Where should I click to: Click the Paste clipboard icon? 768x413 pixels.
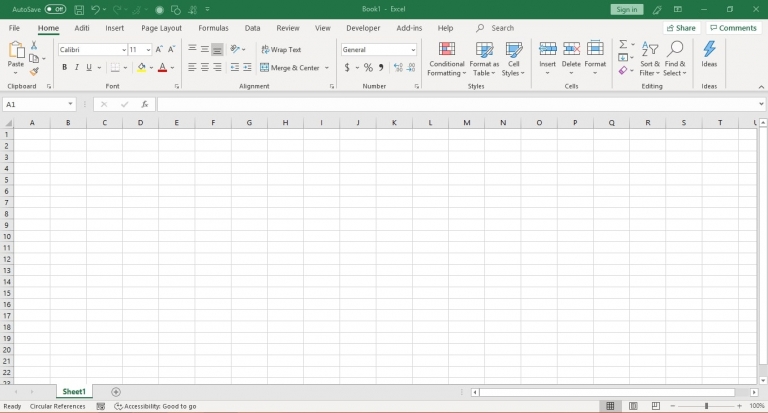[x=16, y=50]
